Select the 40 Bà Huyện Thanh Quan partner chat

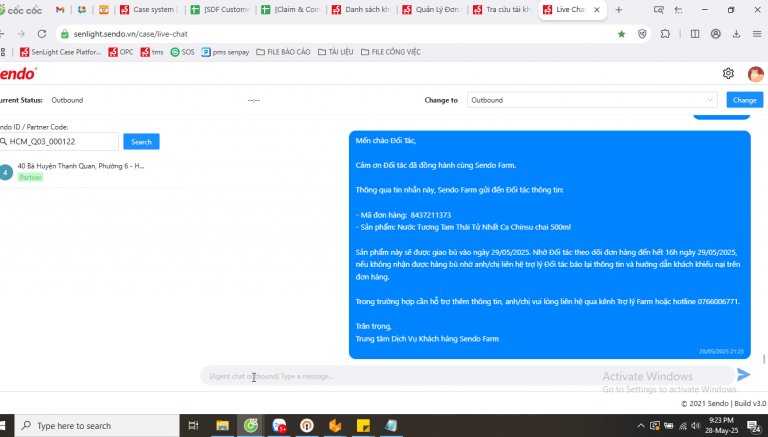pyautogui.click(x=91, y=171)
